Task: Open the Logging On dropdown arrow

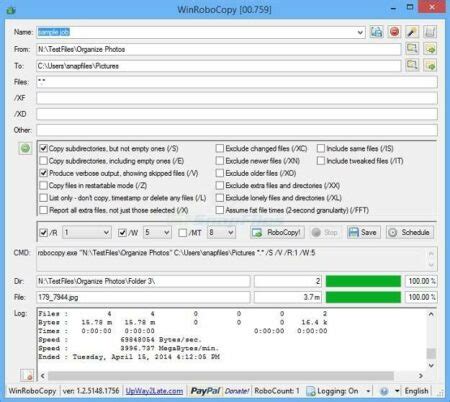Action: pos(368,391)
